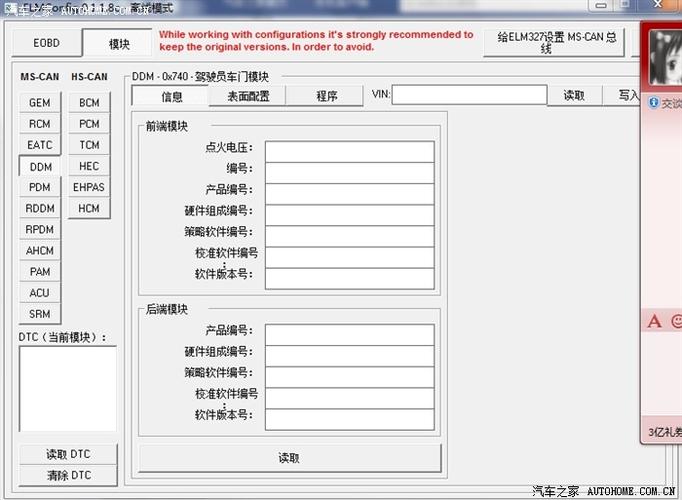
Task: Click the font A icon in chat window
Action: [x=654, y=321]
